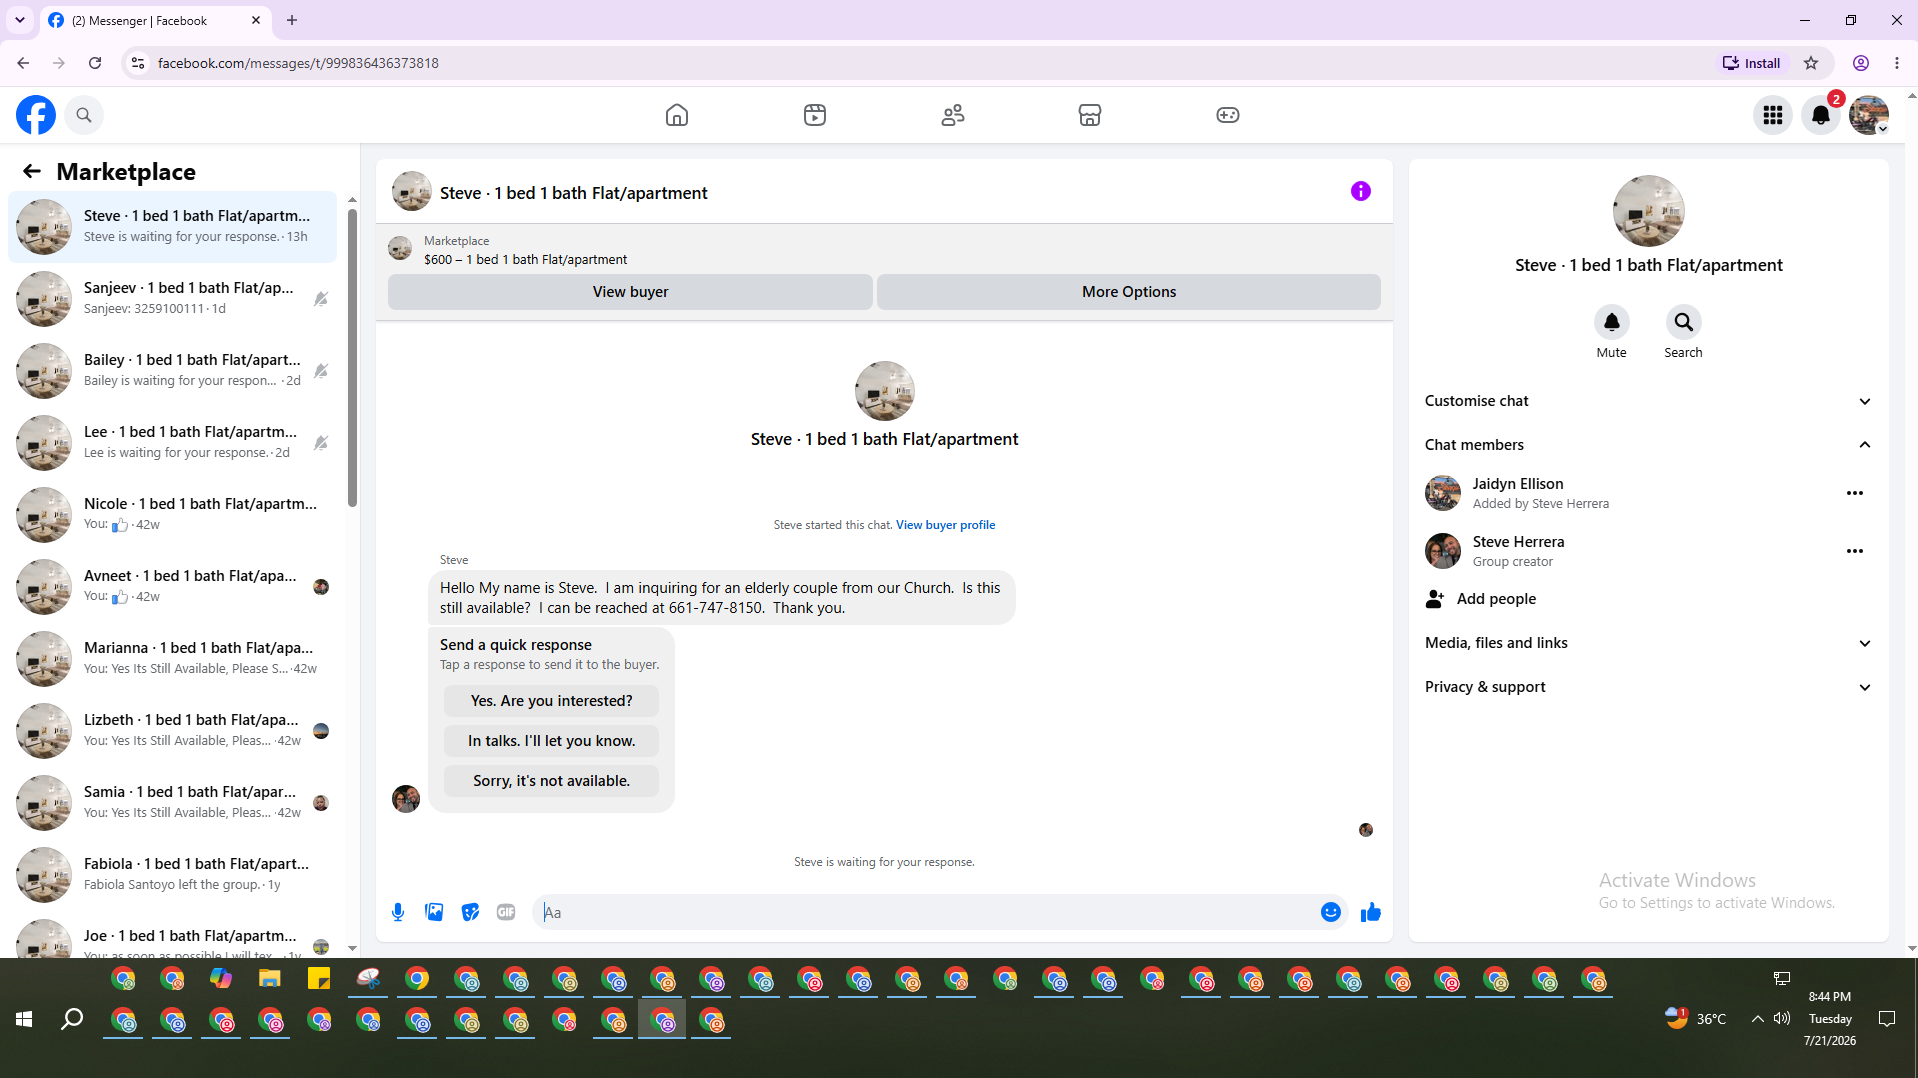Send quick reply "Yes. Are you interested?"
This screenshot has height=1078, width=1918.
tap(552, 701)
